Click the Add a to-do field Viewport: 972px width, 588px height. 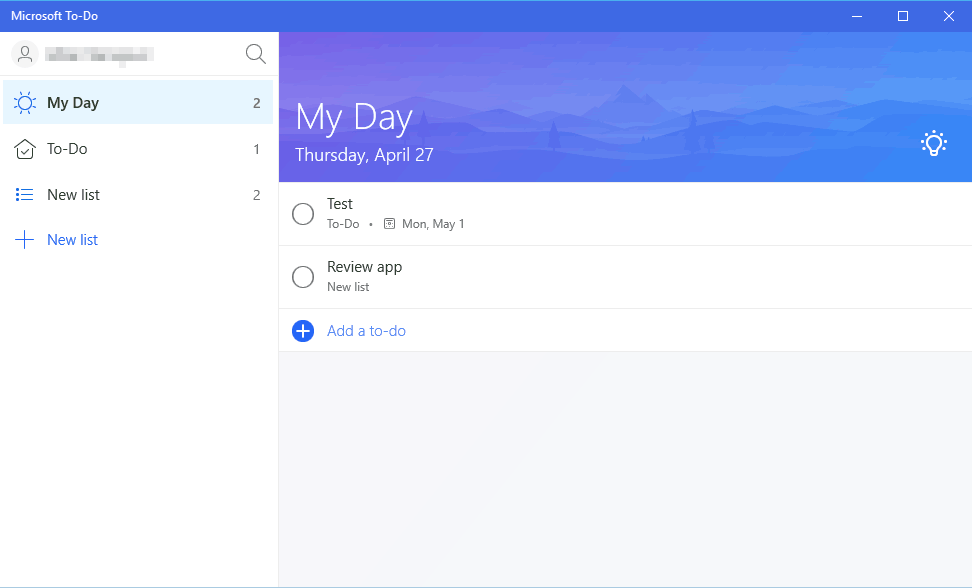625,331
